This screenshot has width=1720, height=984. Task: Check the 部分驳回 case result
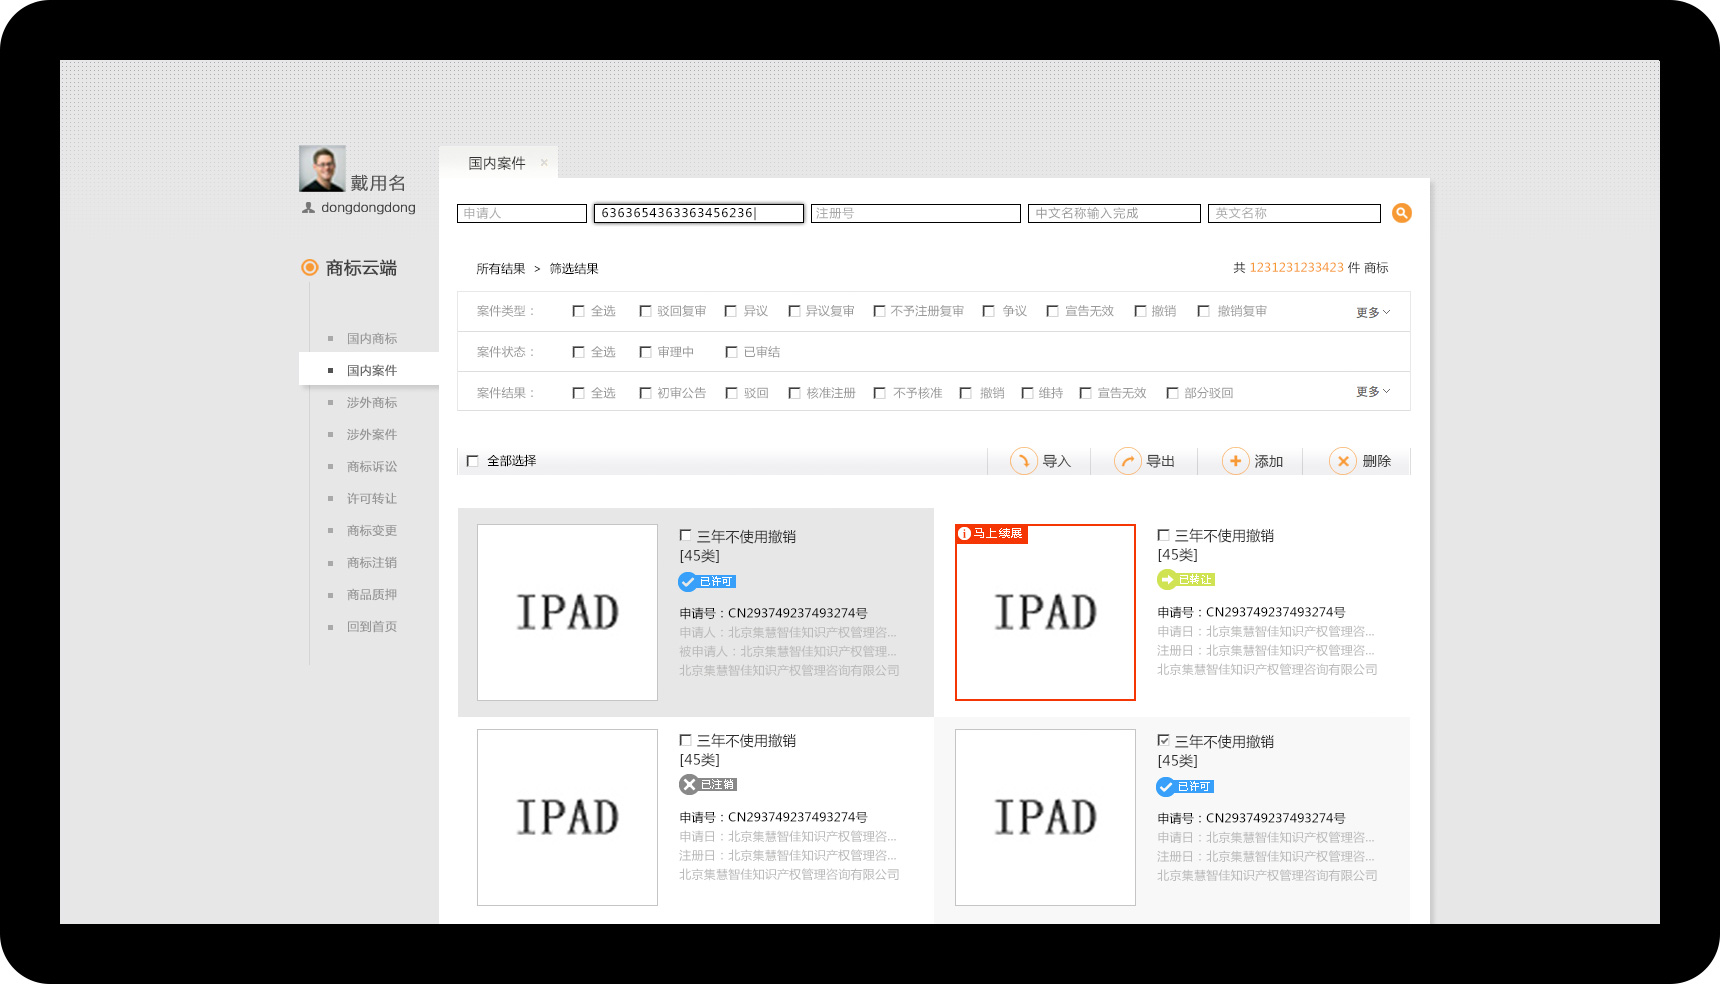tap(1172, 393)
